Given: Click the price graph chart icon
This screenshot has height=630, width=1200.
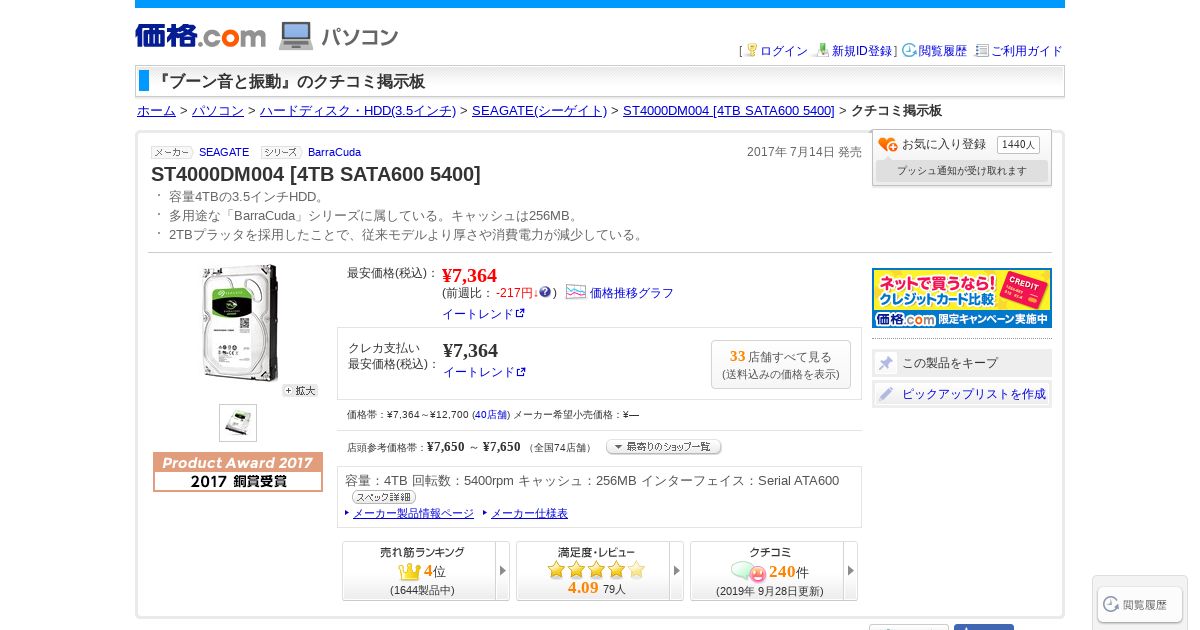Looking at the screenshot, I should [x=576, y=292].
